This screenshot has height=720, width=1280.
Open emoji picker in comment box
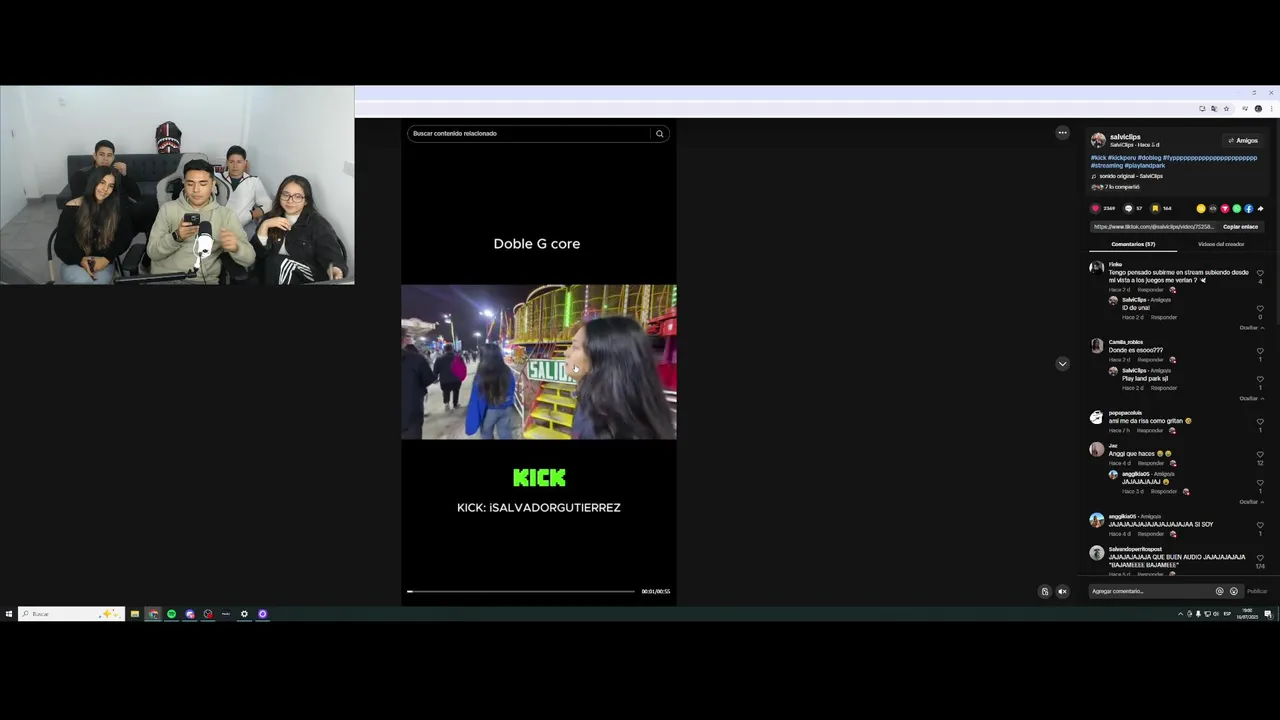point(1233,592)
